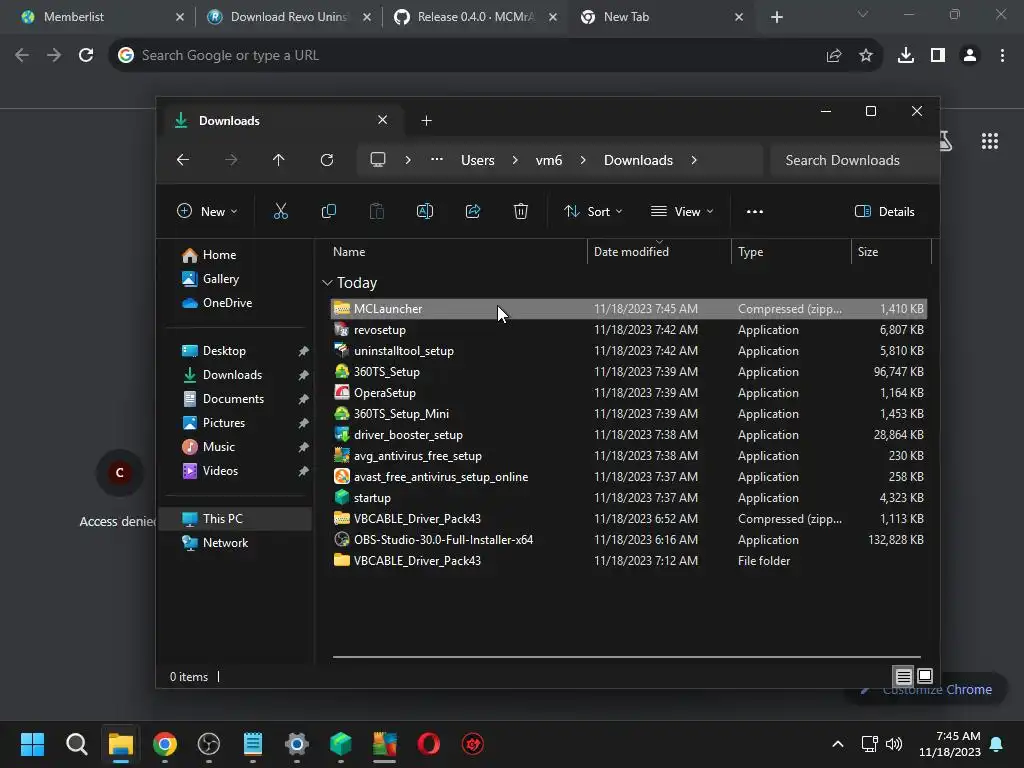The width and height of the screenshot is (1024, 768).
Task: Show hidden system tray icons
Action: [838, 743]
